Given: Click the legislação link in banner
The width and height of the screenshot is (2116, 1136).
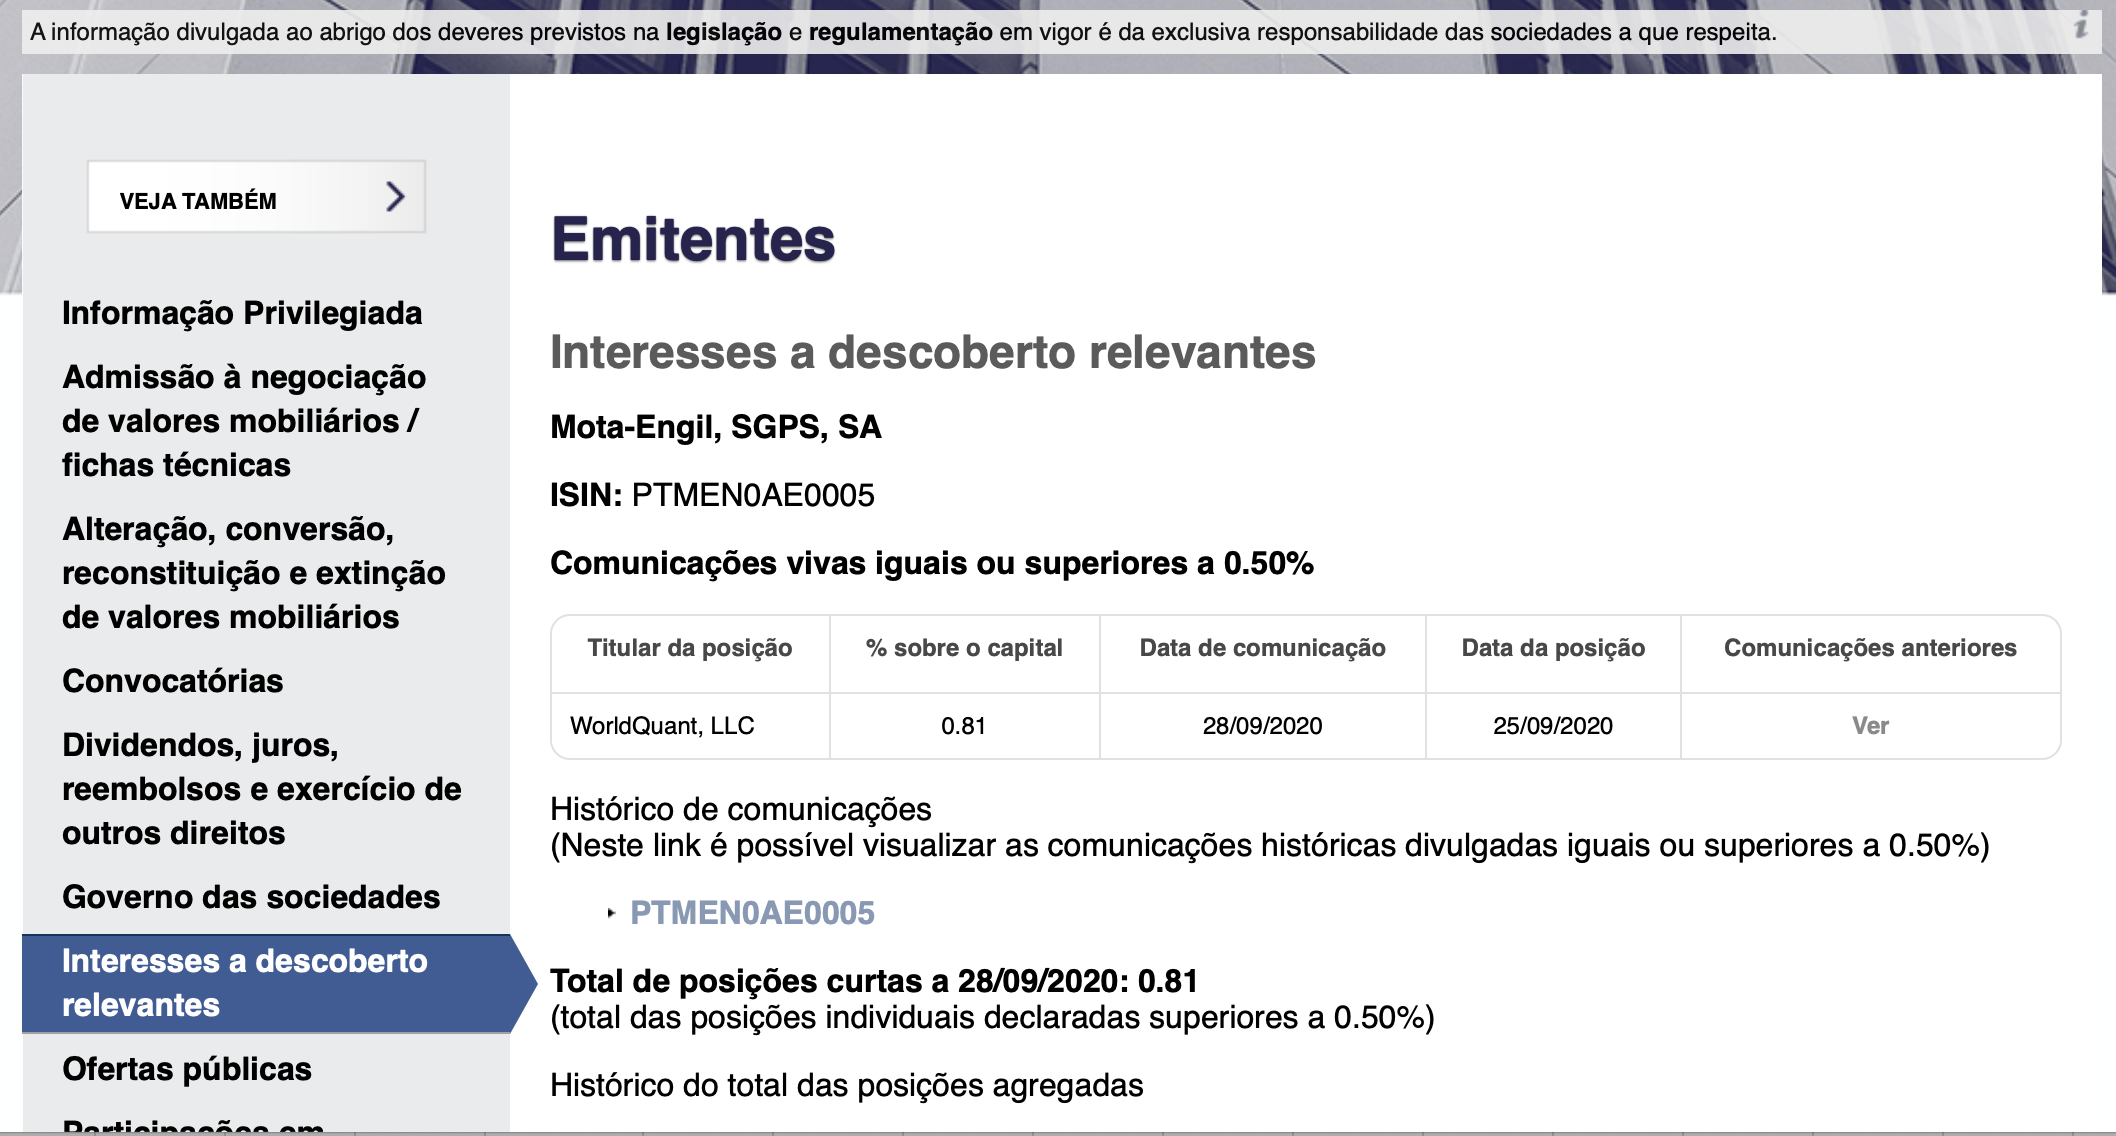Looking at the screenshot, I should 723,32.
